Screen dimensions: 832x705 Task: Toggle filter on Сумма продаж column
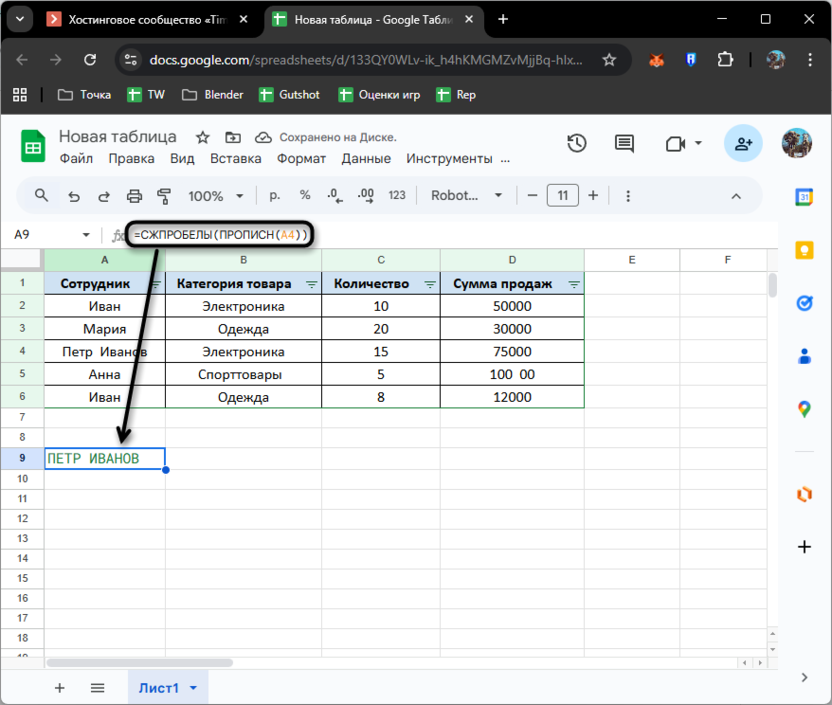[x=574, y=284]
